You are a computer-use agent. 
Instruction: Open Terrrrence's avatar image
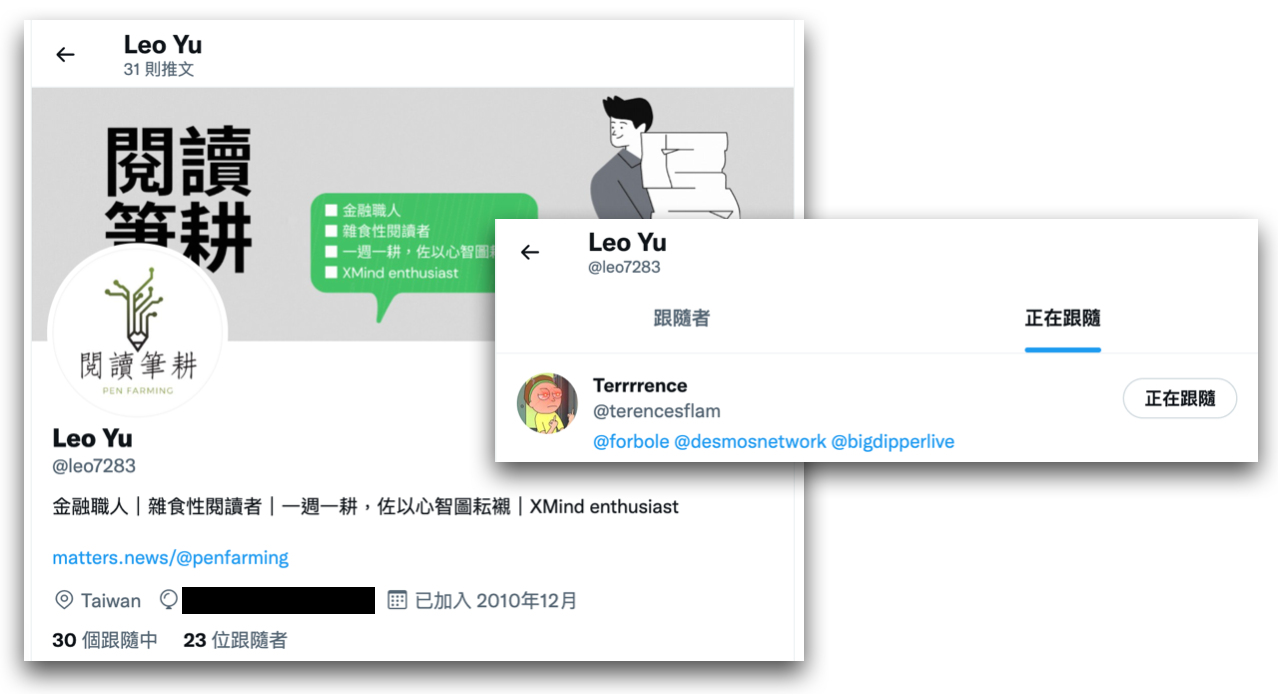[547, 404]
